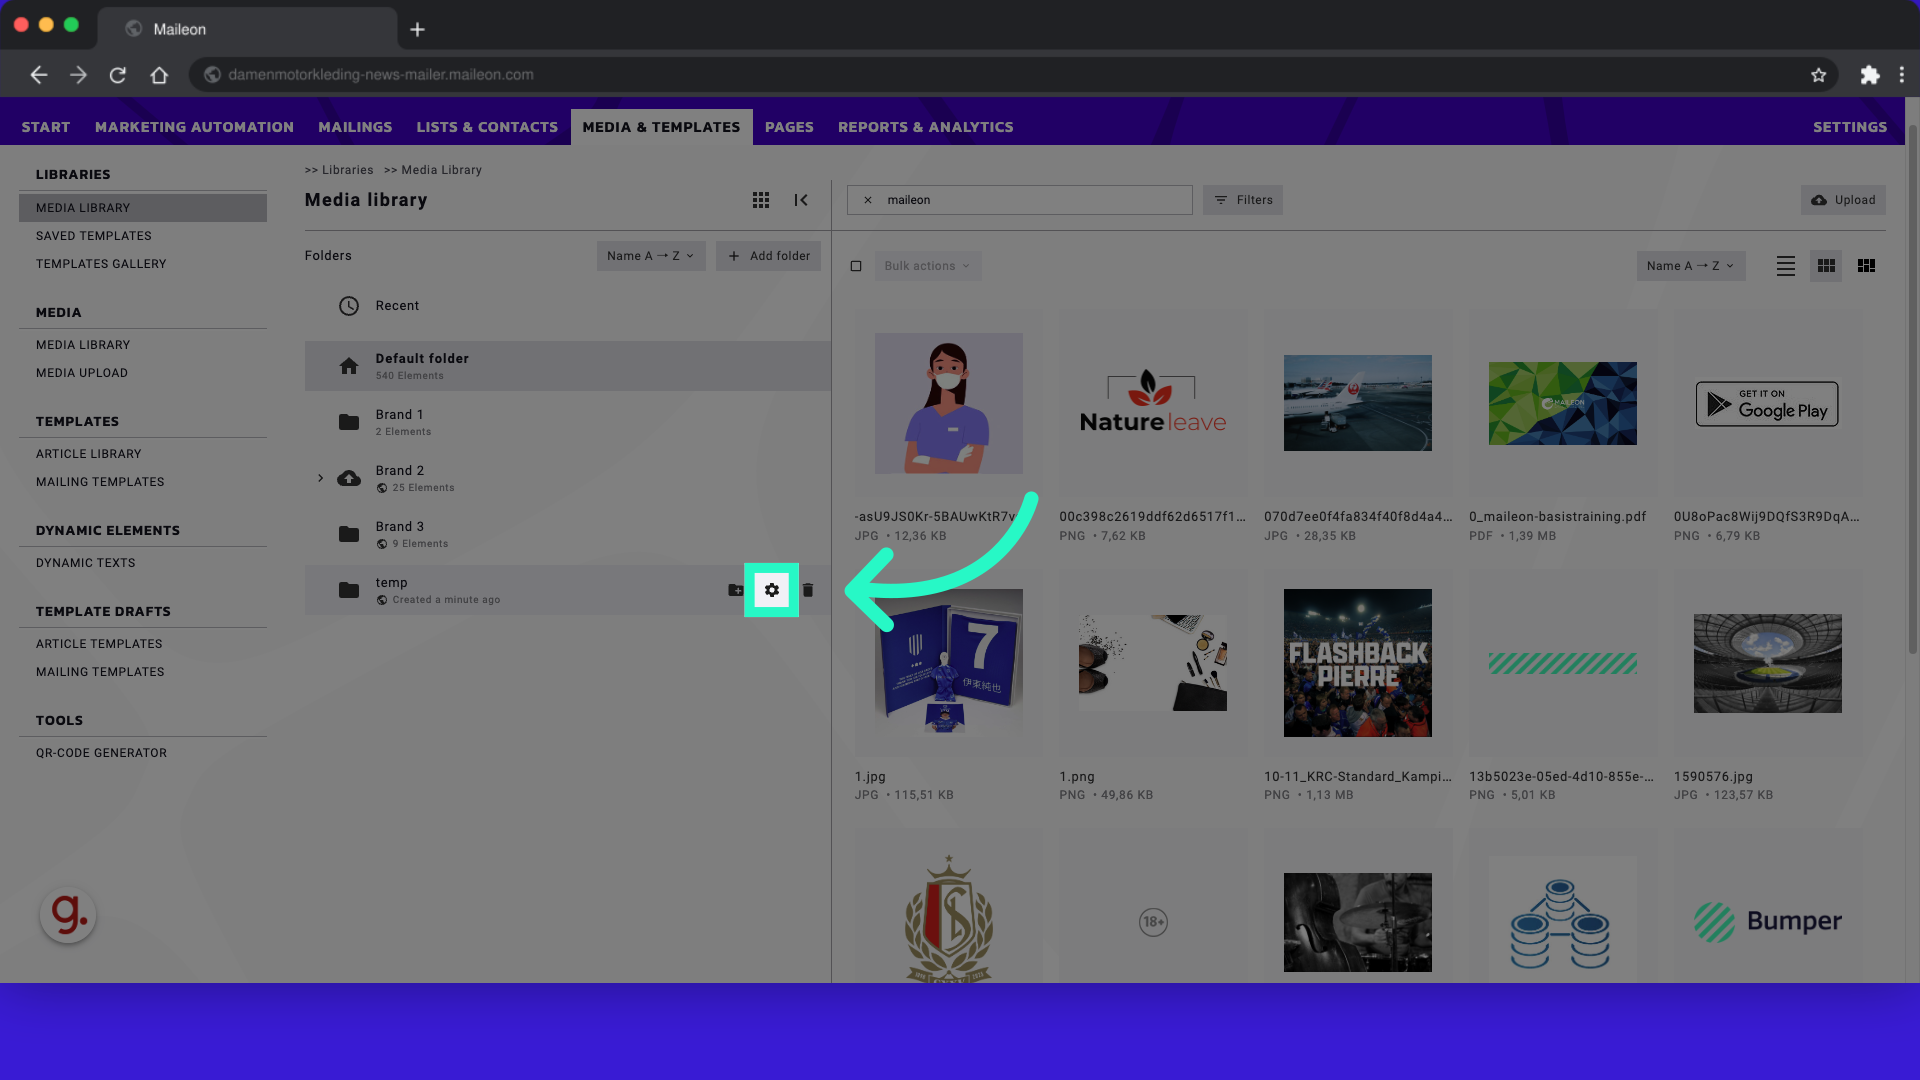Open the Bulk actions dropdown
This screenshot has height=1080, width=1920.
click(x=927, y=266)
